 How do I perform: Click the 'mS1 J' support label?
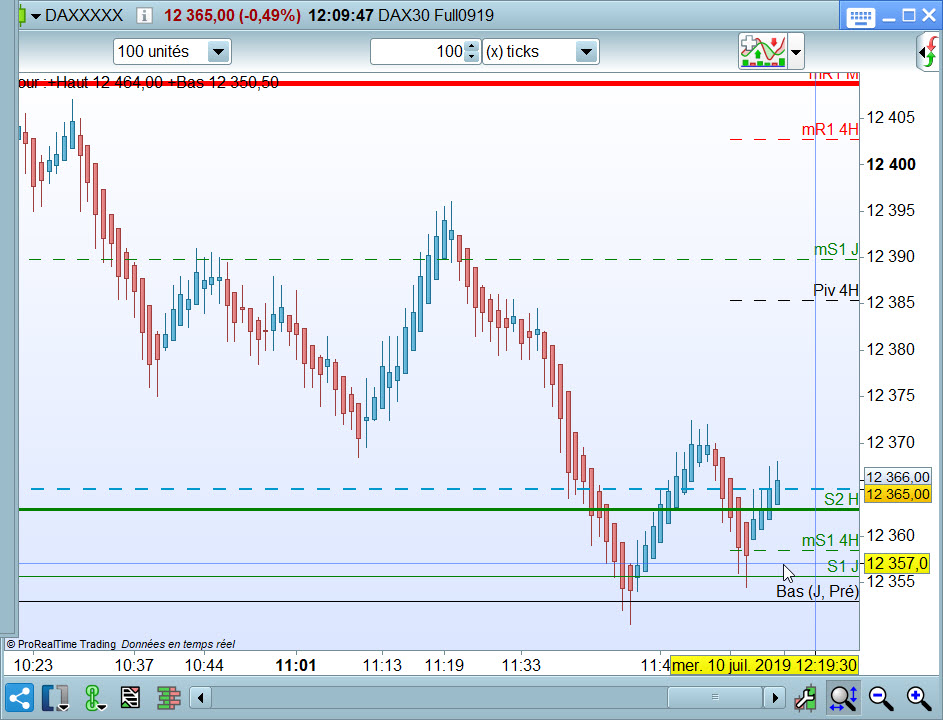point(836,249)
